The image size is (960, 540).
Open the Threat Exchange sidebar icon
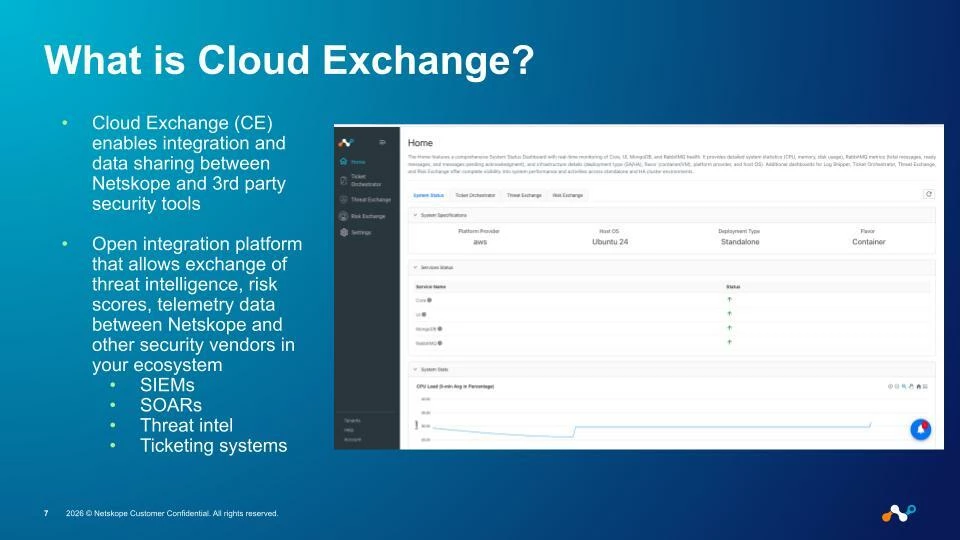[x=343, y=200]
